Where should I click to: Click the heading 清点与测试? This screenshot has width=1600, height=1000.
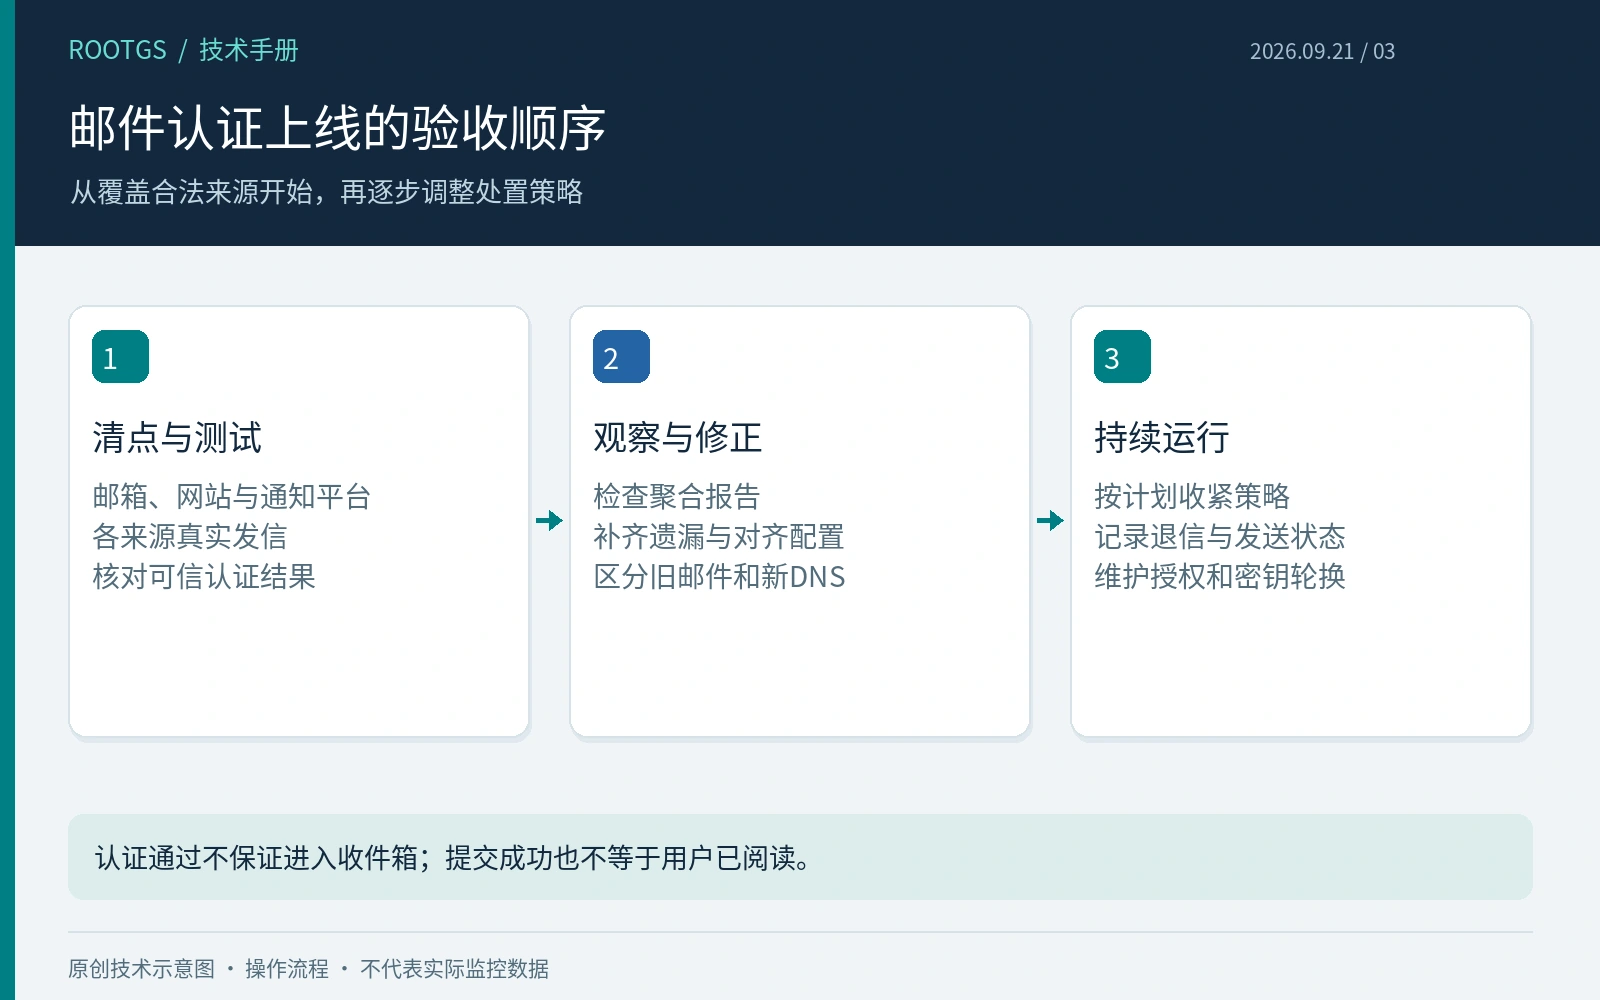[x=177, y=437]
